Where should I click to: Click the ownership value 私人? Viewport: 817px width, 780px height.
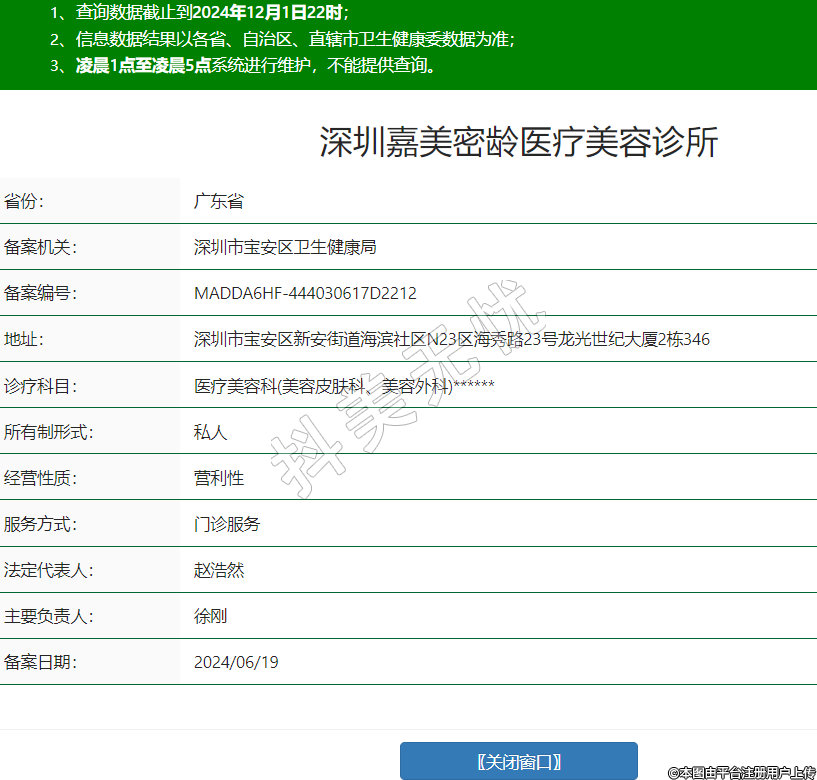[211, 432]
